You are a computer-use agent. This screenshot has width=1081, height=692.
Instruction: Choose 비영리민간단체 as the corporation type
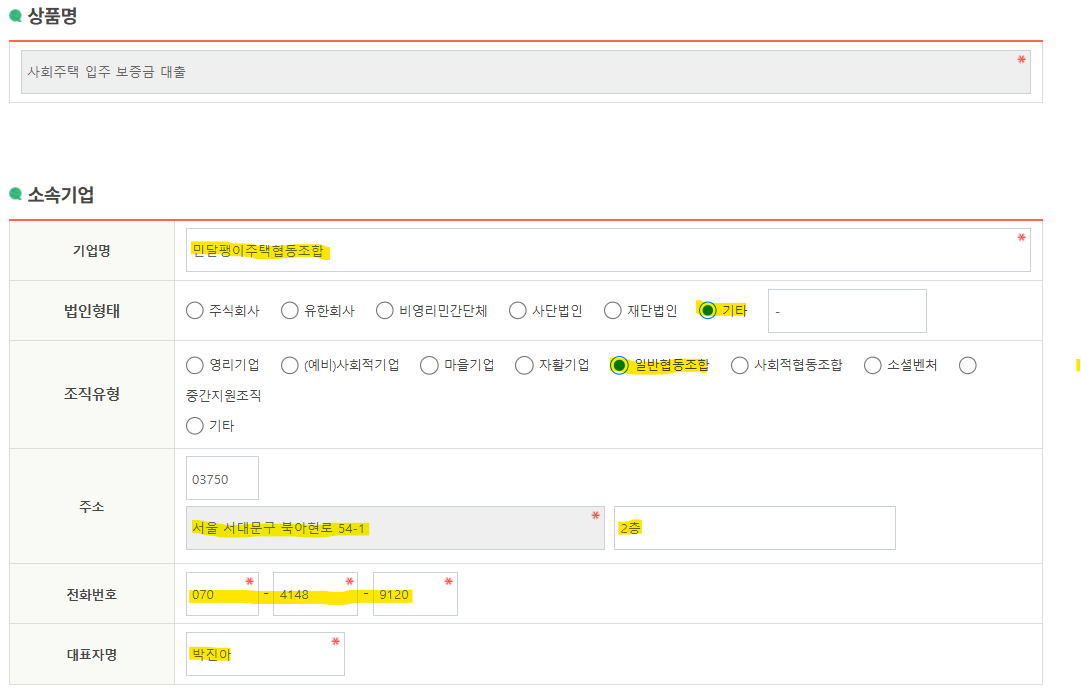pos(385,311)
